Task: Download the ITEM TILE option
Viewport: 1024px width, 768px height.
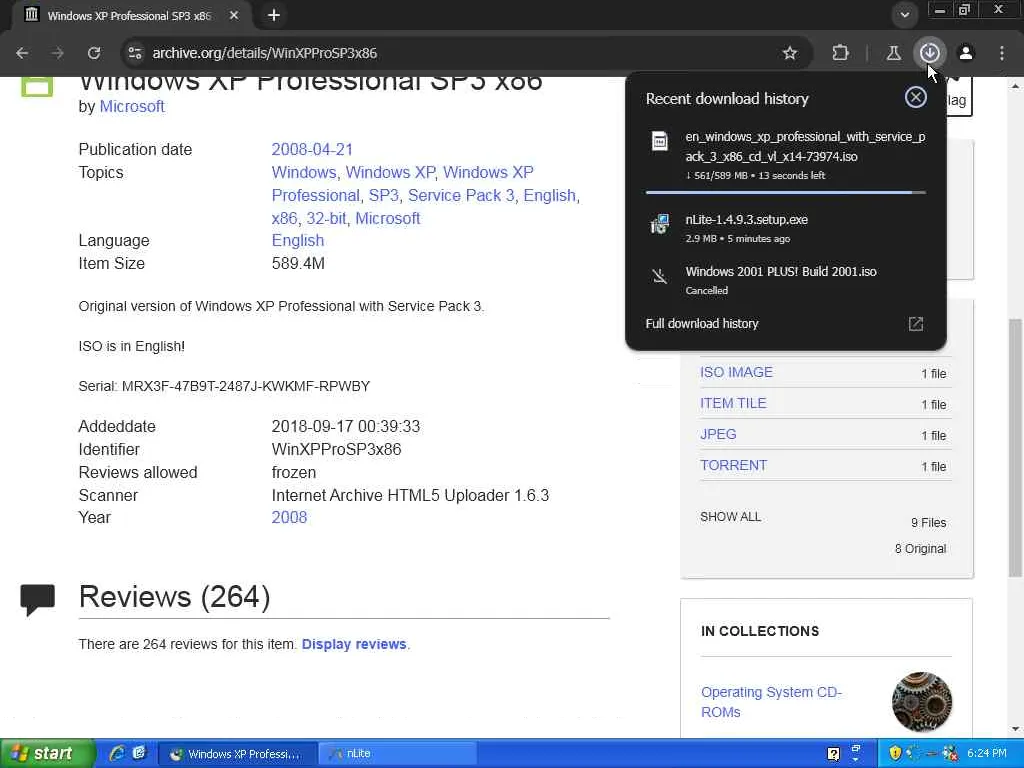Action: point(733,403)
